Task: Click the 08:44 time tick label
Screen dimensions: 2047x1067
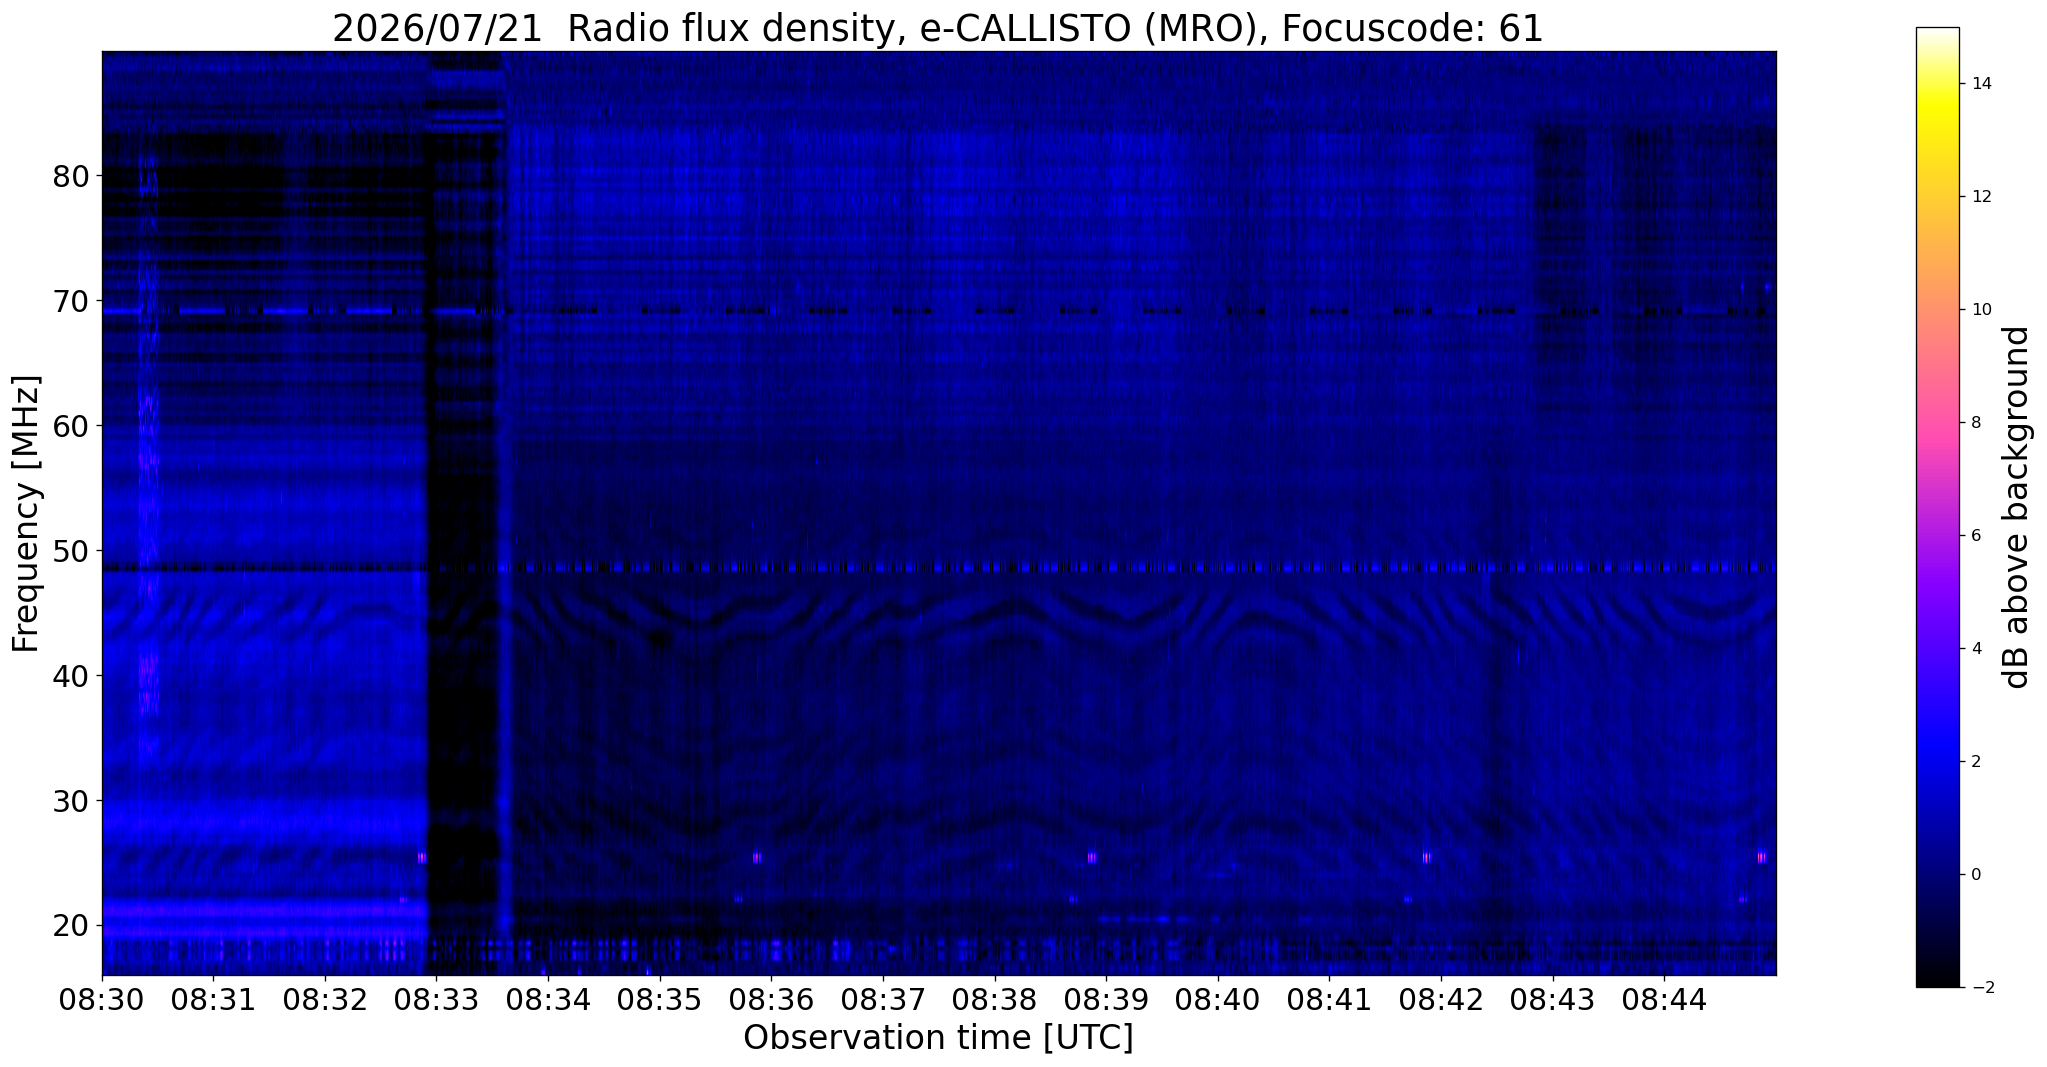Action: (x=1664, y=999)
